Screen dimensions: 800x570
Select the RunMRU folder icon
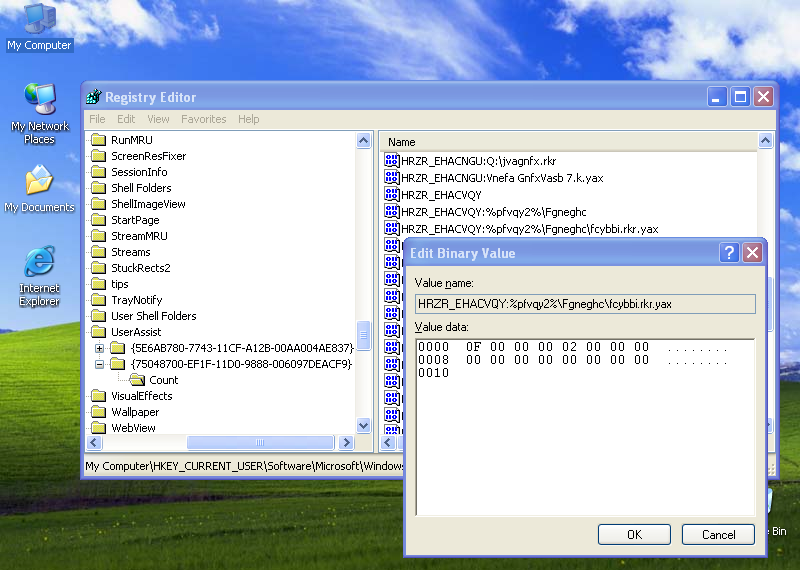(x=98, y=140)
